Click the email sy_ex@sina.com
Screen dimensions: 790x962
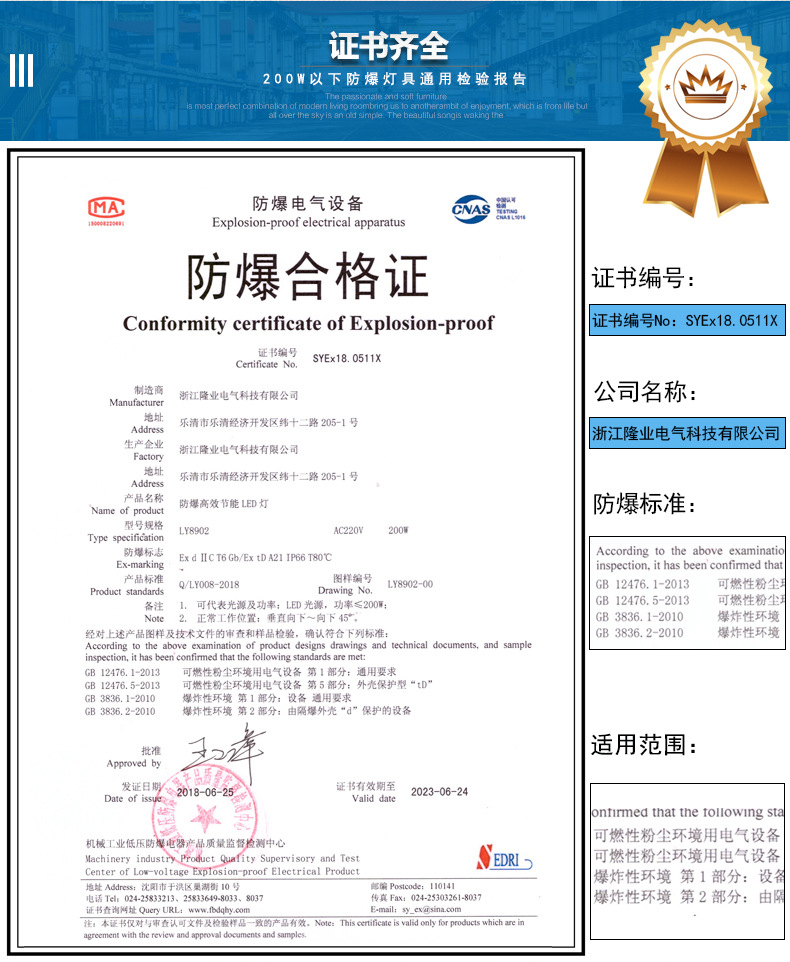[x=431, y=909]
